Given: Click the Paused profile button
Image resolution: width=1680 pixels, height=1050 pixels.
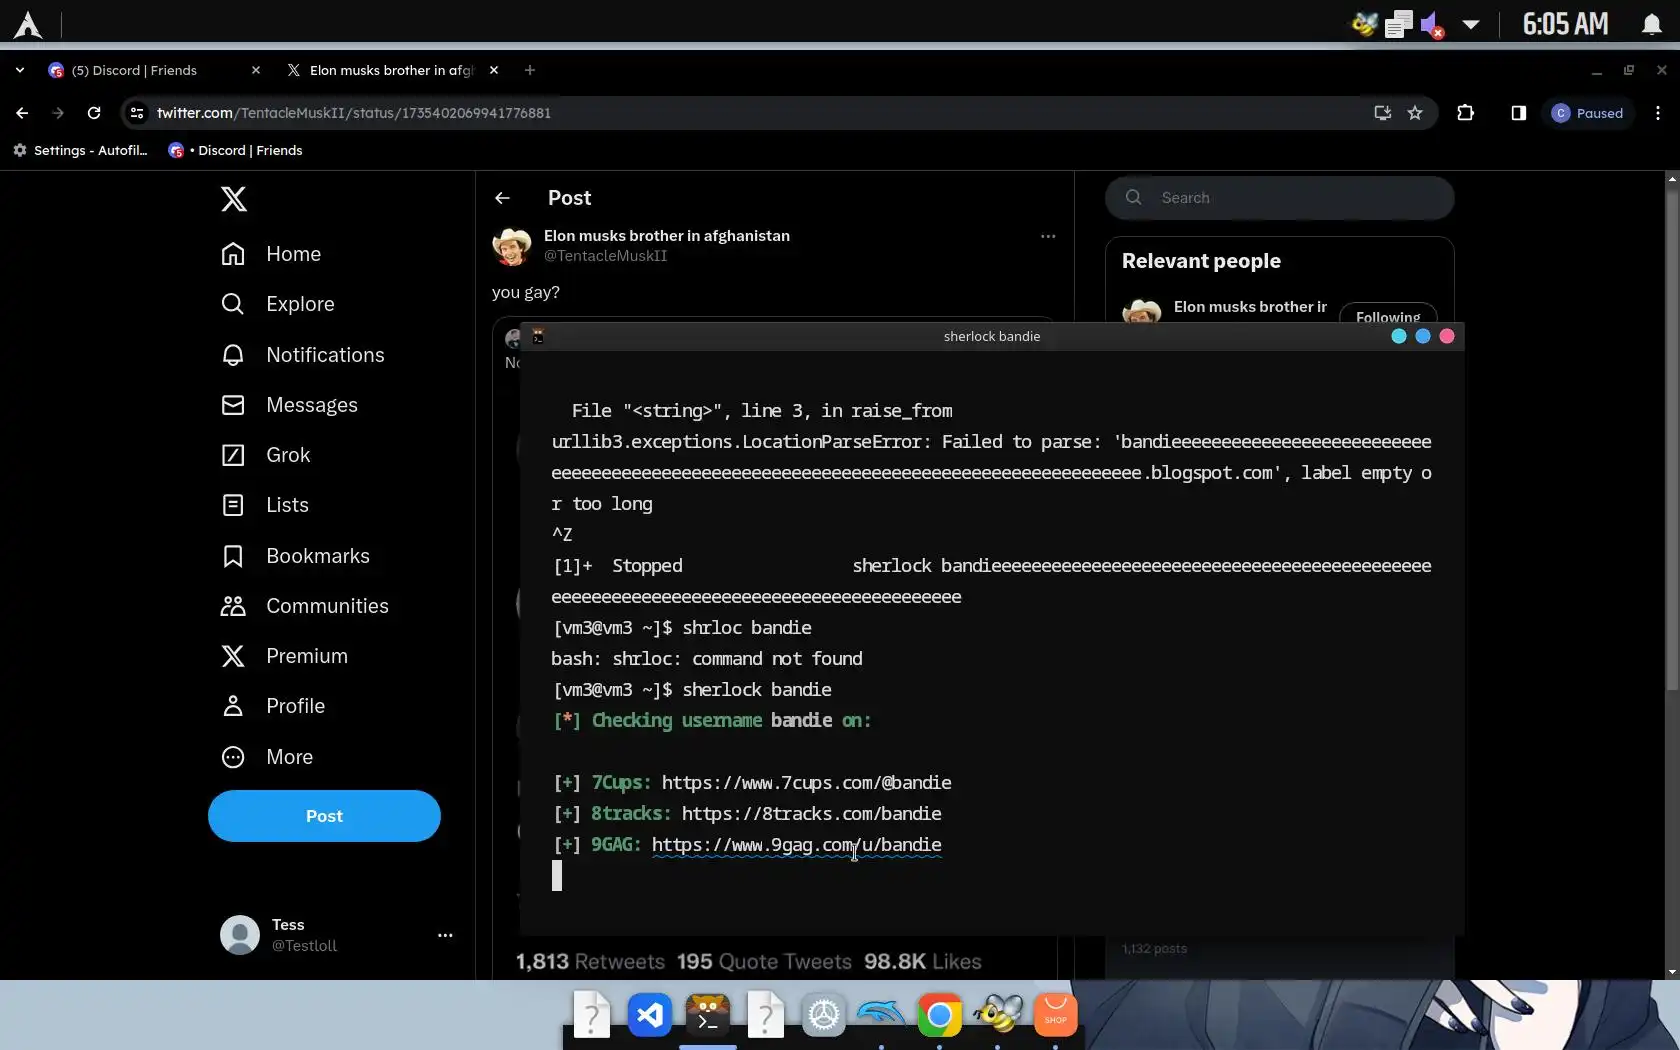Looking at the screenshot, I should pos(1588,113).
